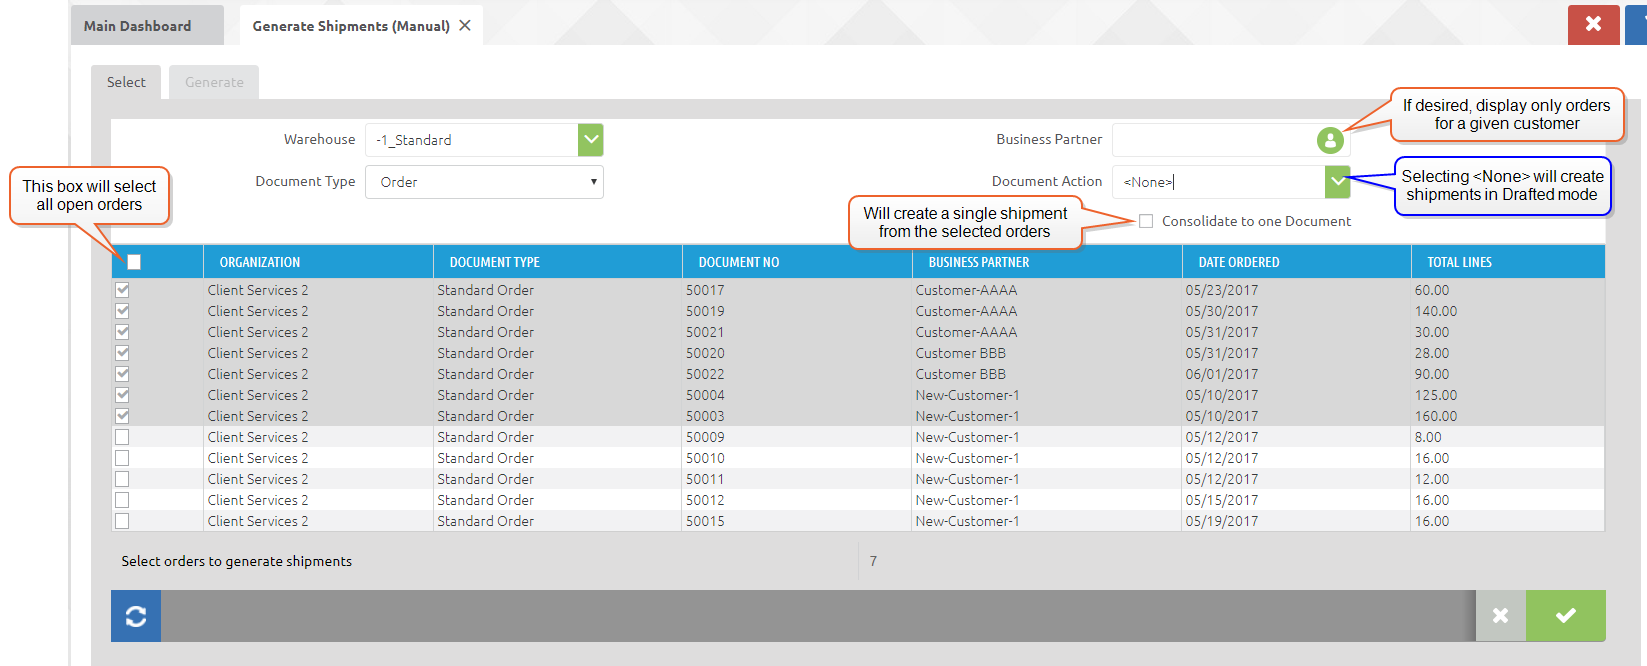Click into the Business Partner text field
1647x666 pixels.
(x=1212, y=140)
